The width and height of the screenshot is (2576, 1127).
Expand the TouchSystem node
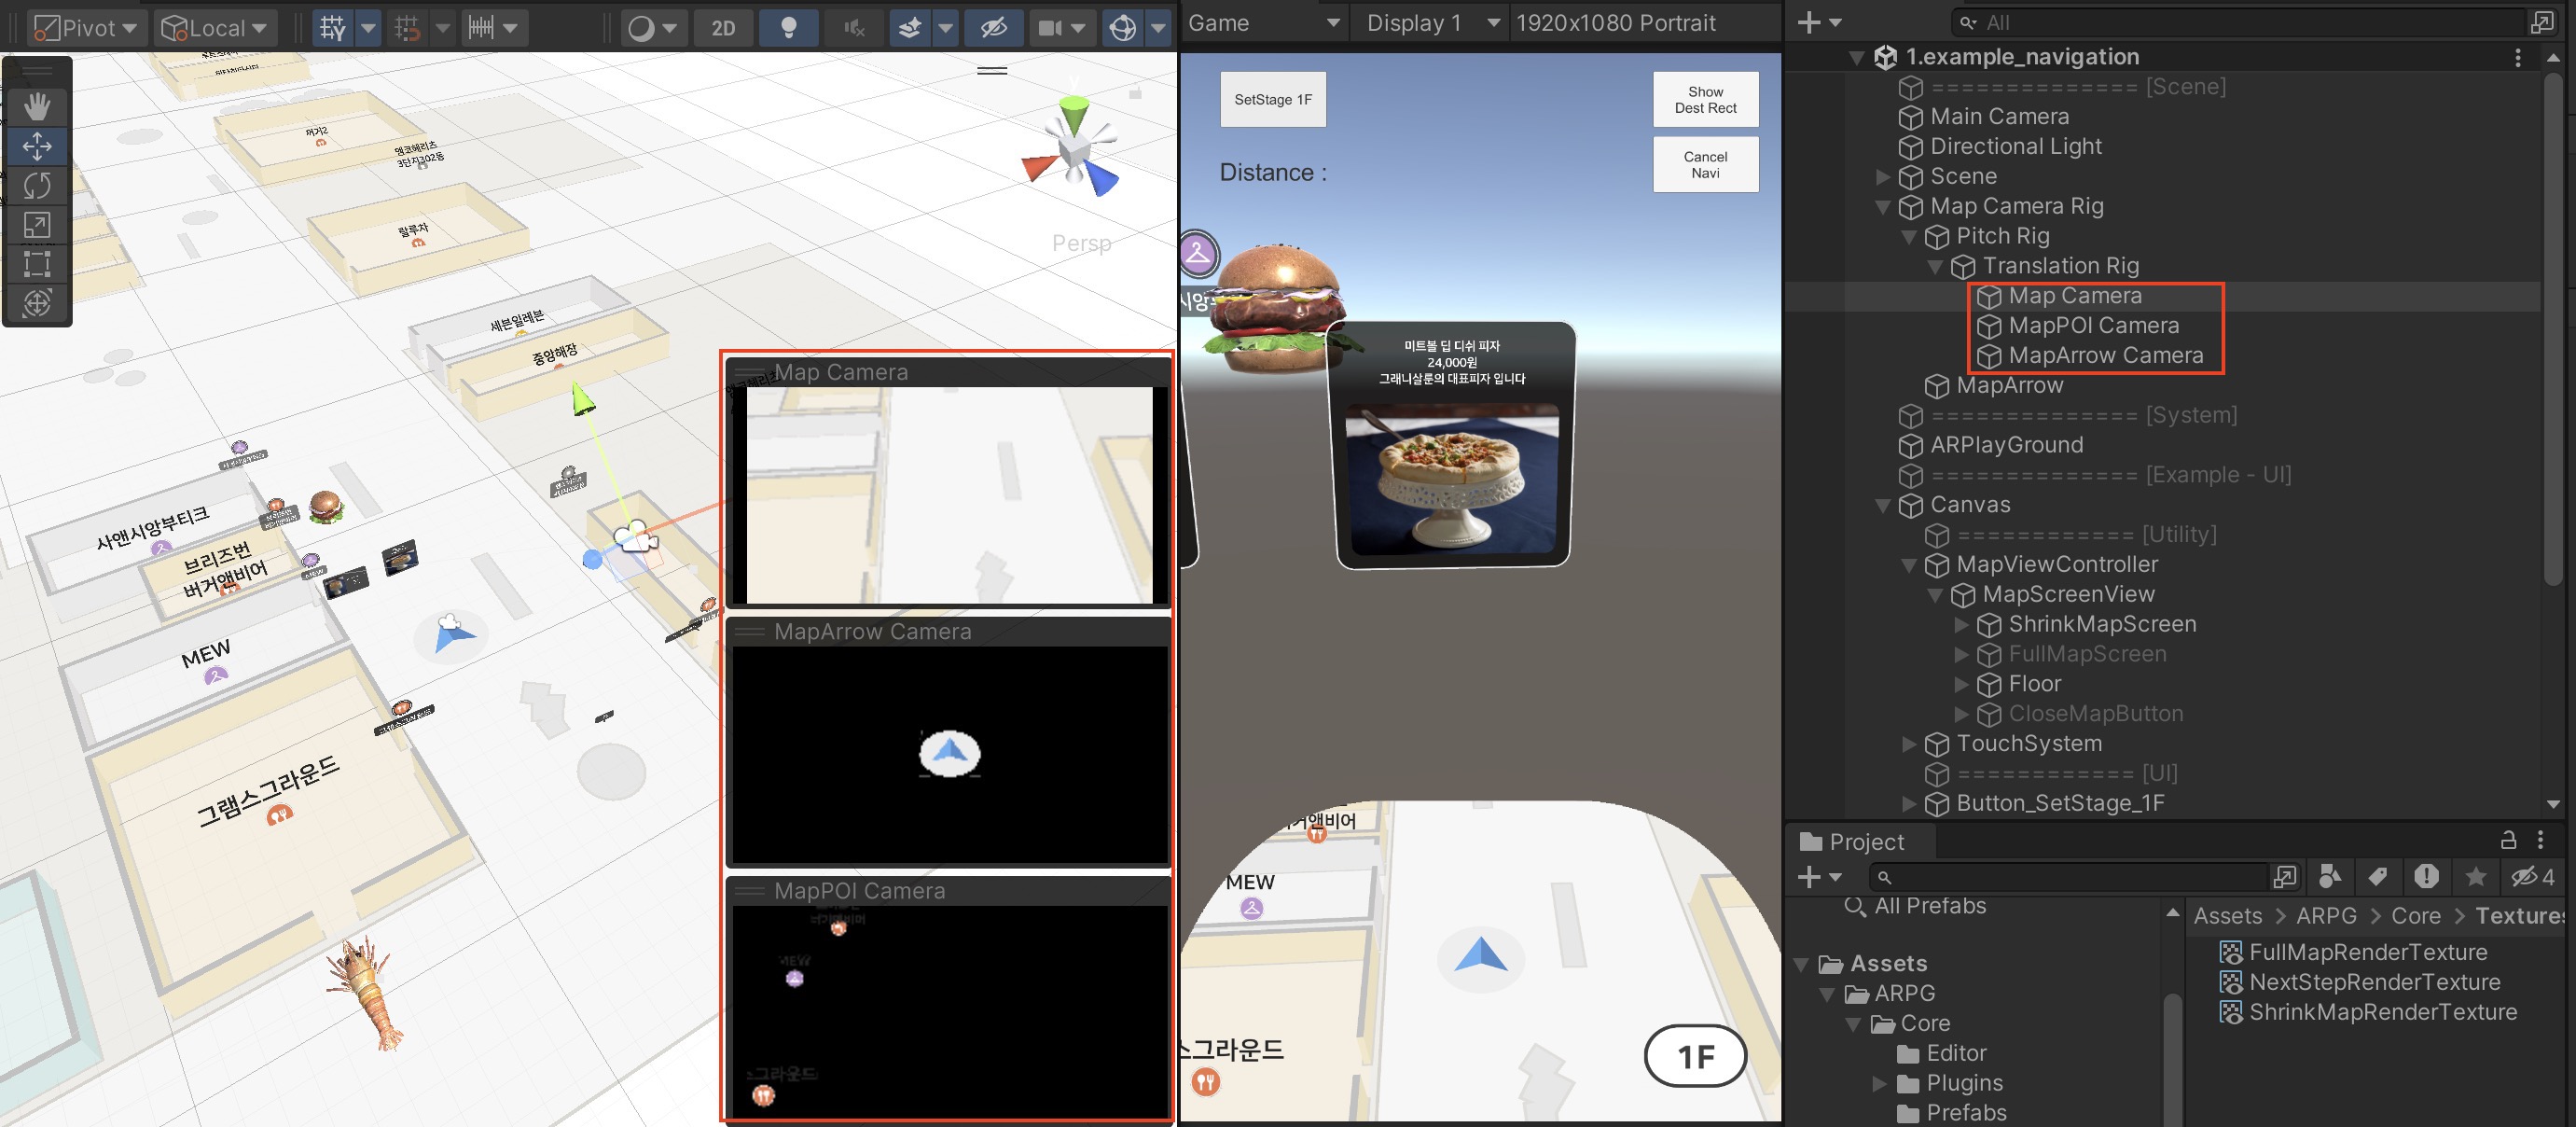[x=1909, y=744]
